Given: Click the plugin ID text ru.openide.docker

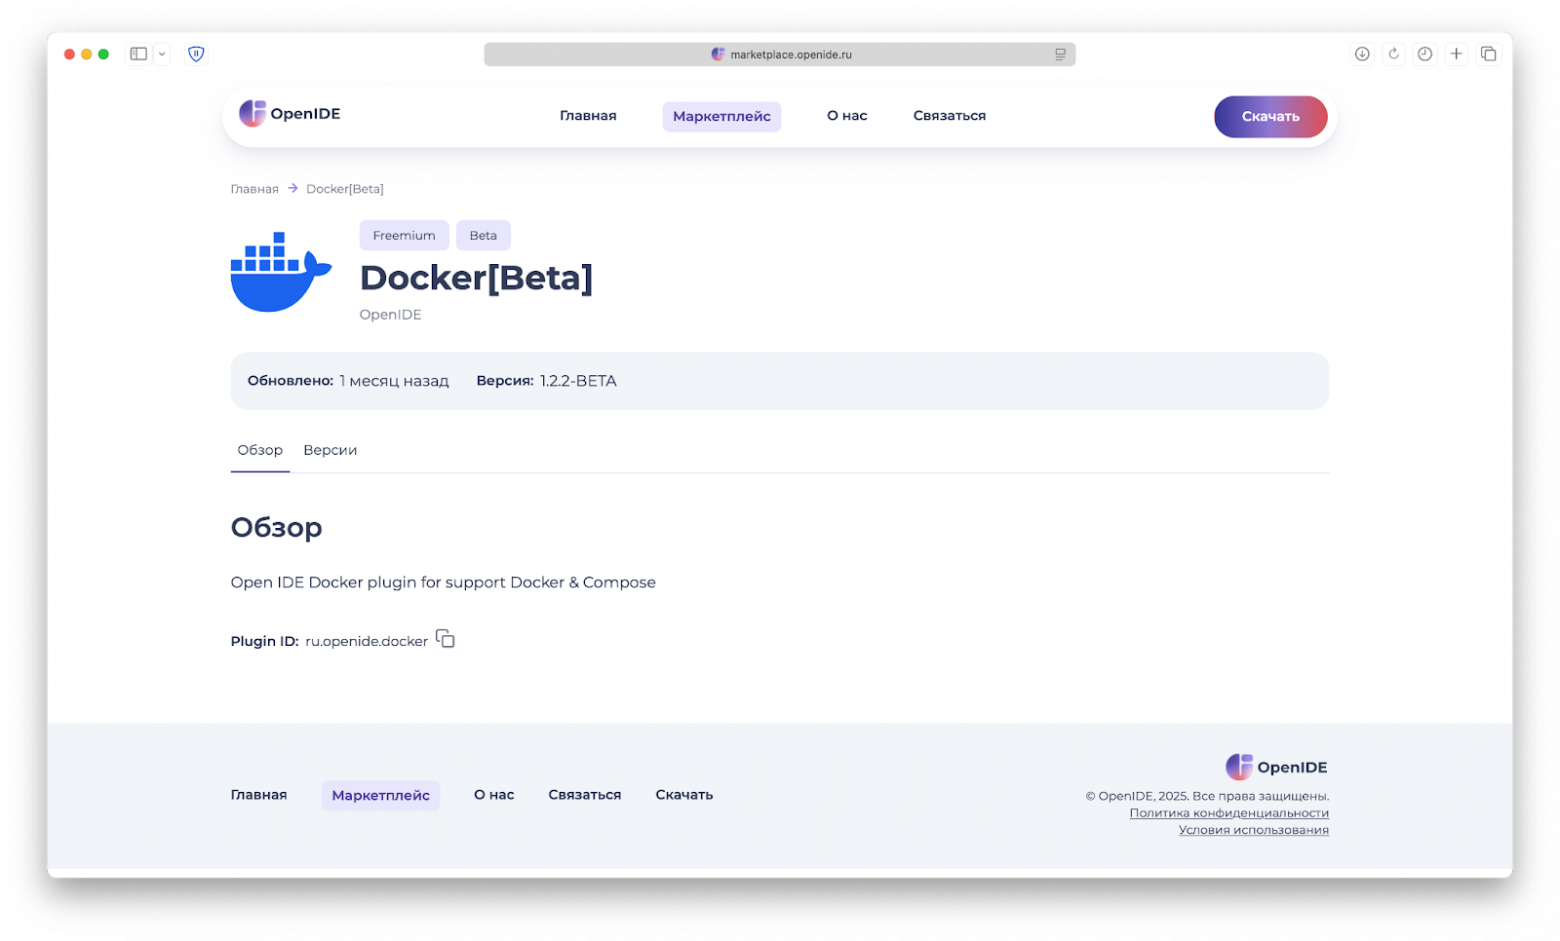Looking at the screenshot, I should 366,641.
